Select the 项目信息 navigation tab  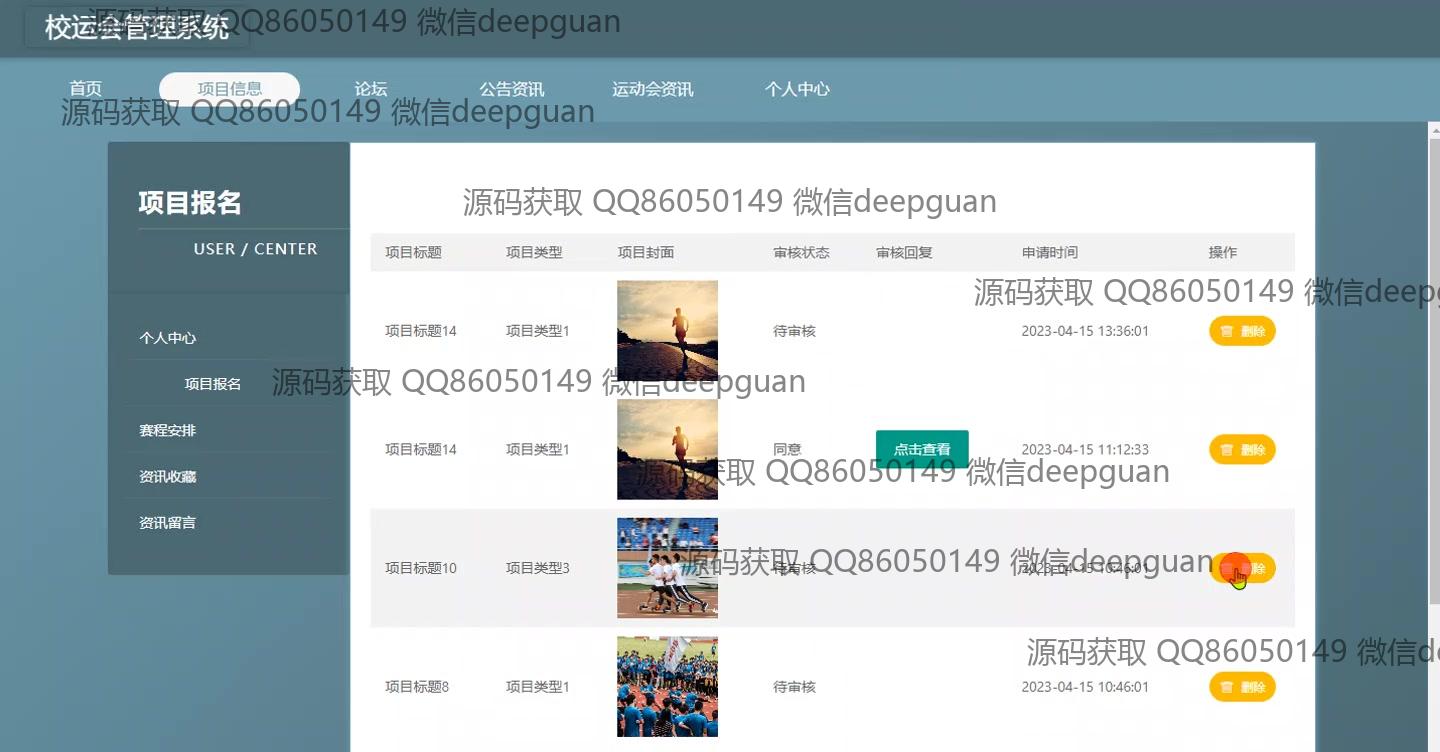click(229, 89)
